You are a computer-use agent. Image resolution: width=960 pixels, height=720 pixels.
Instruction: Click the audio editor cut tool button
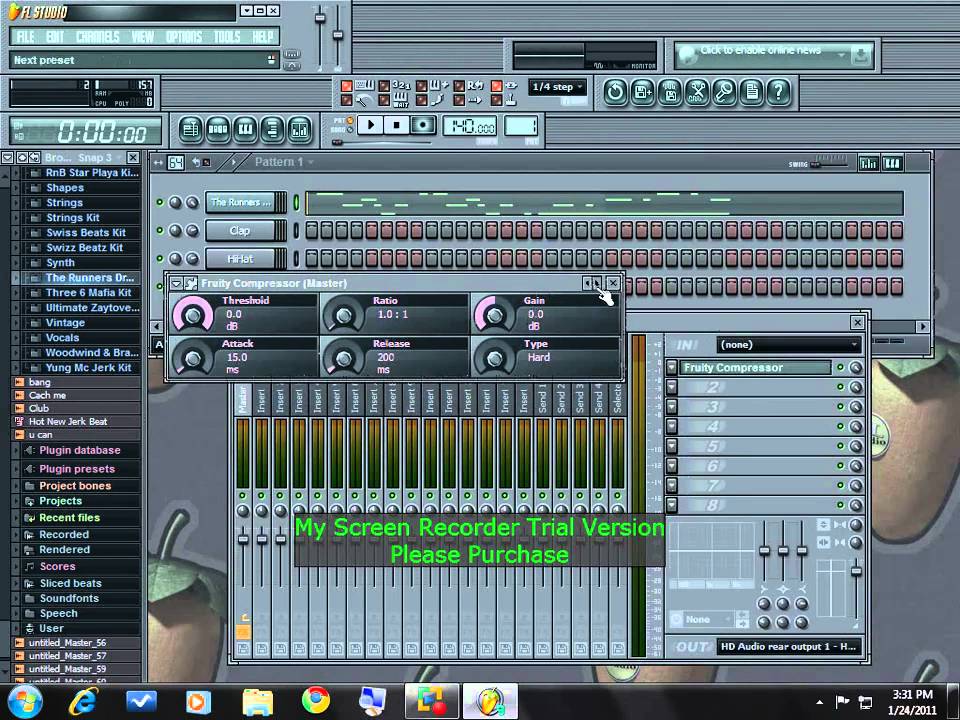tap(697, 92)
